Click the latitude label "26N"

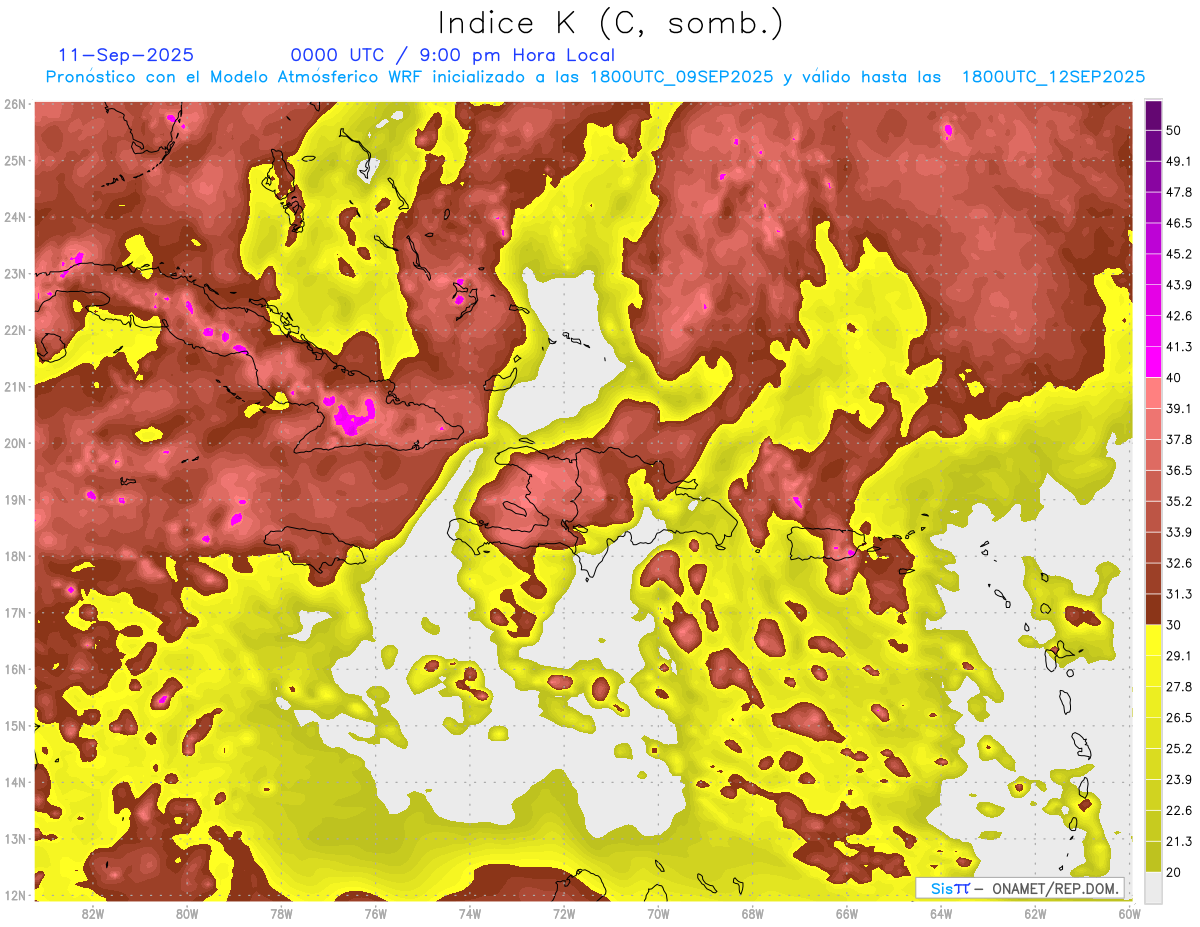click(15, 104)
